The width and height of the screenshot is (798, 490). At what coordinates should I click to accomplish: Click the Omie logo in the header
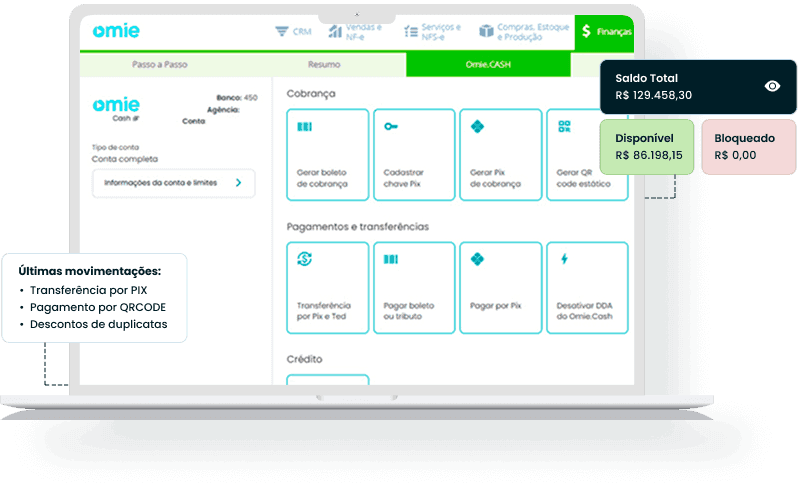coord(116,31)
